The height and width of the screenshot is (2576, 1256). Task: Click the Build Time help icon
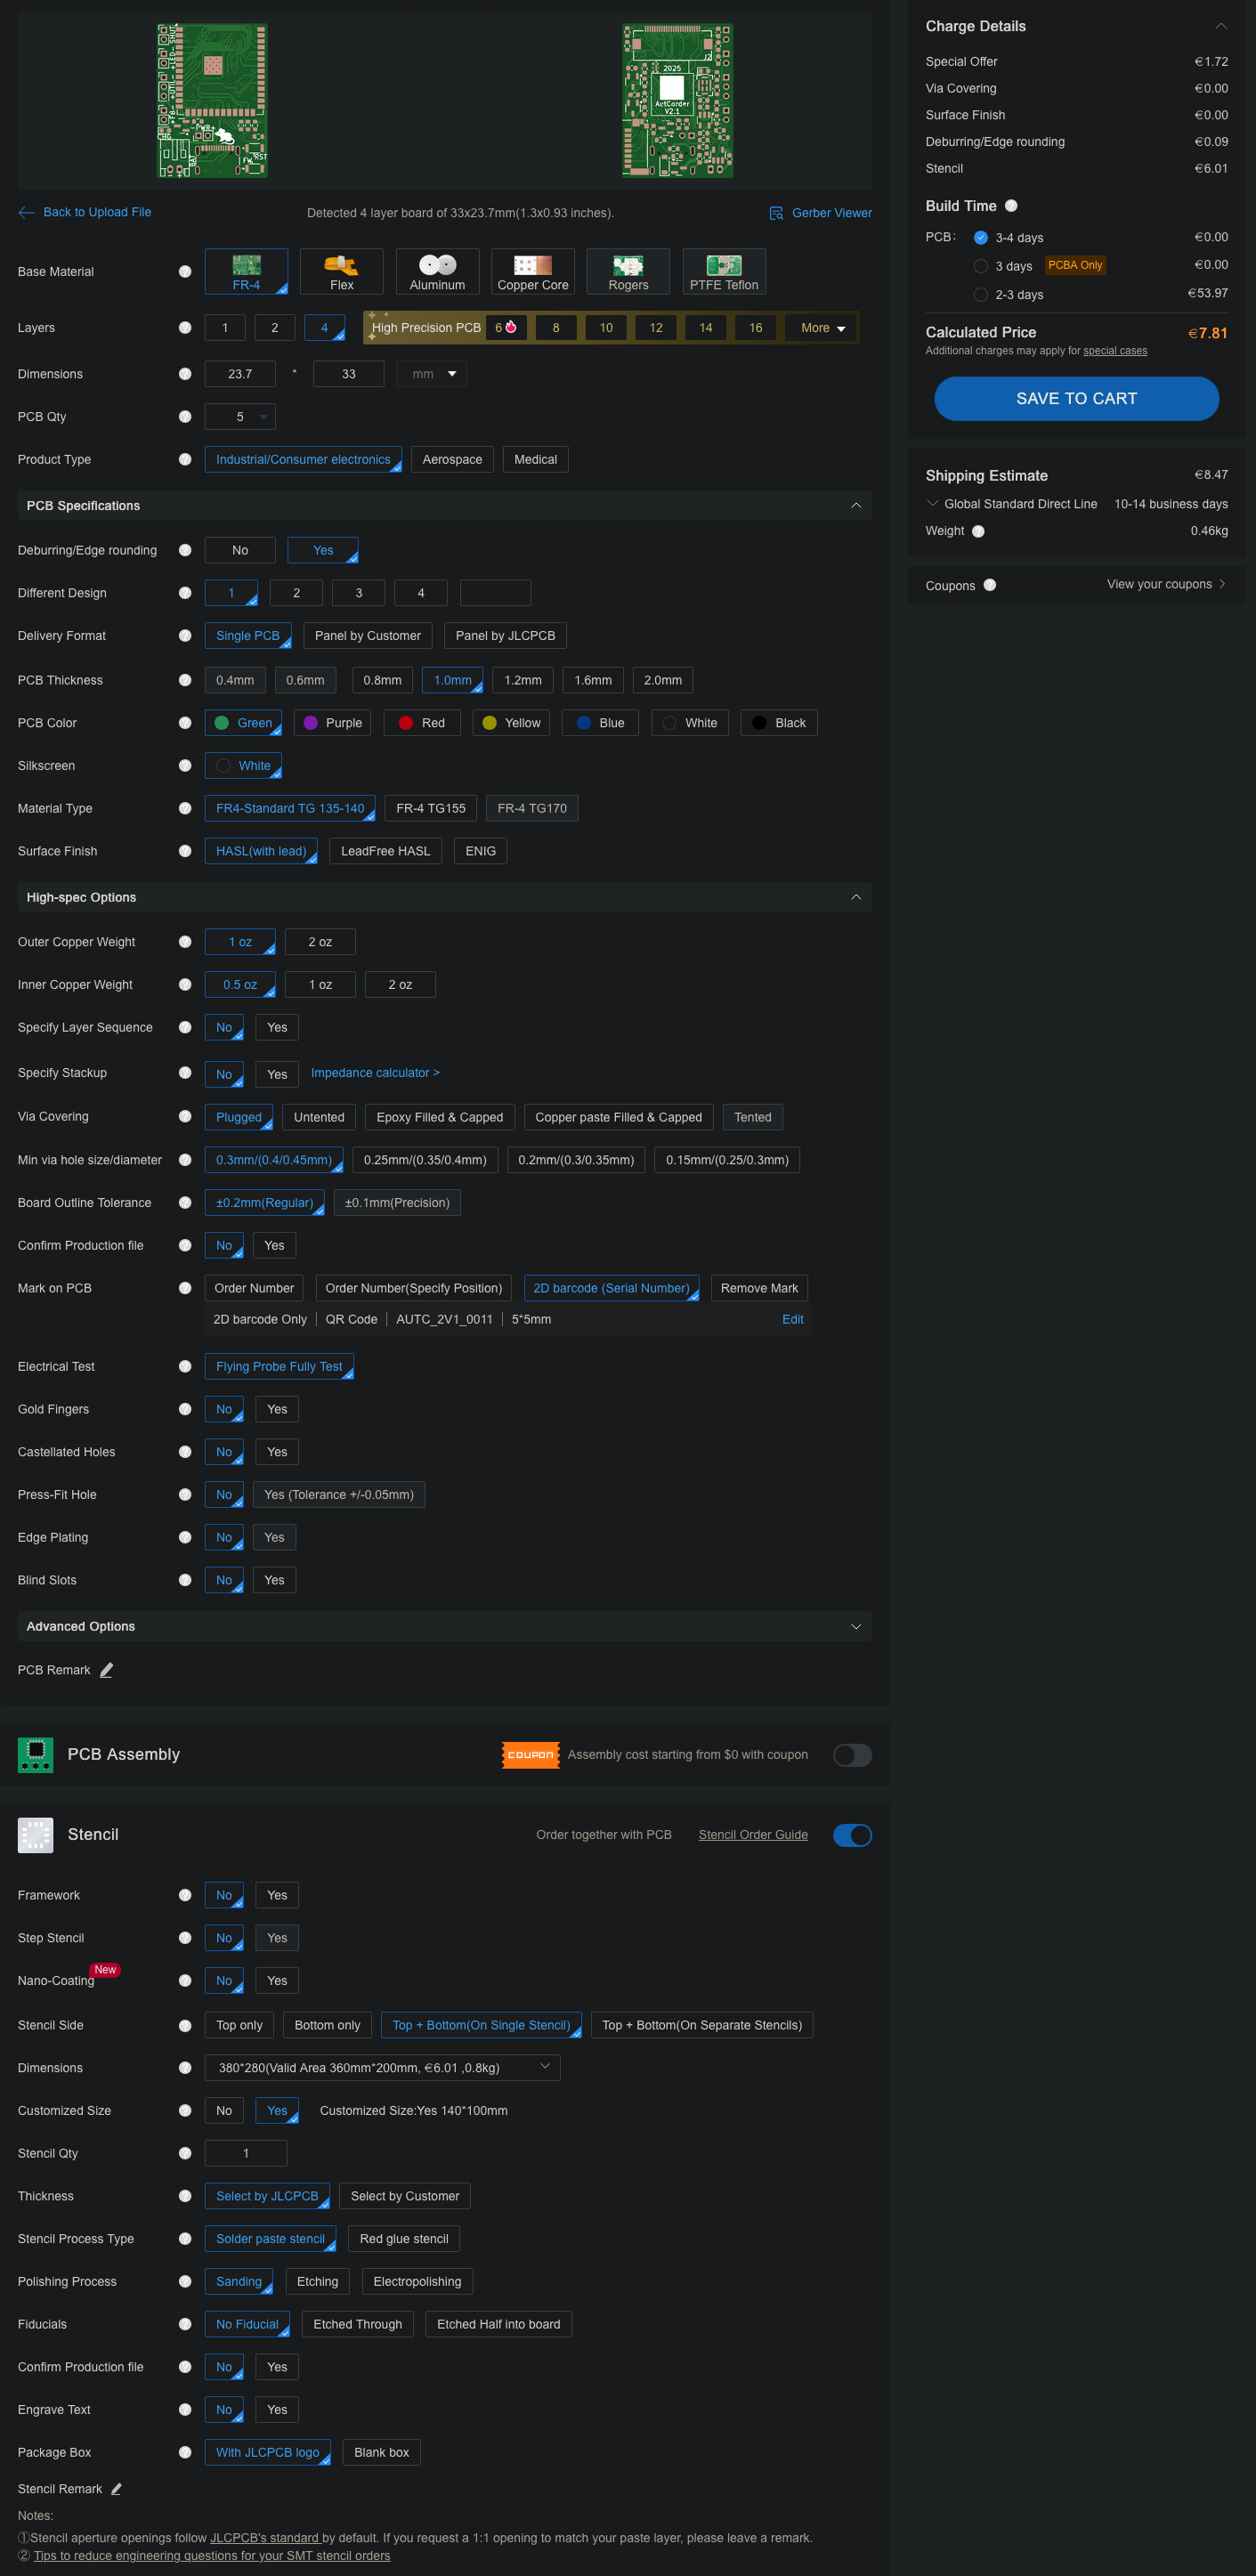pyautogui.click(x=1011, y=206)
